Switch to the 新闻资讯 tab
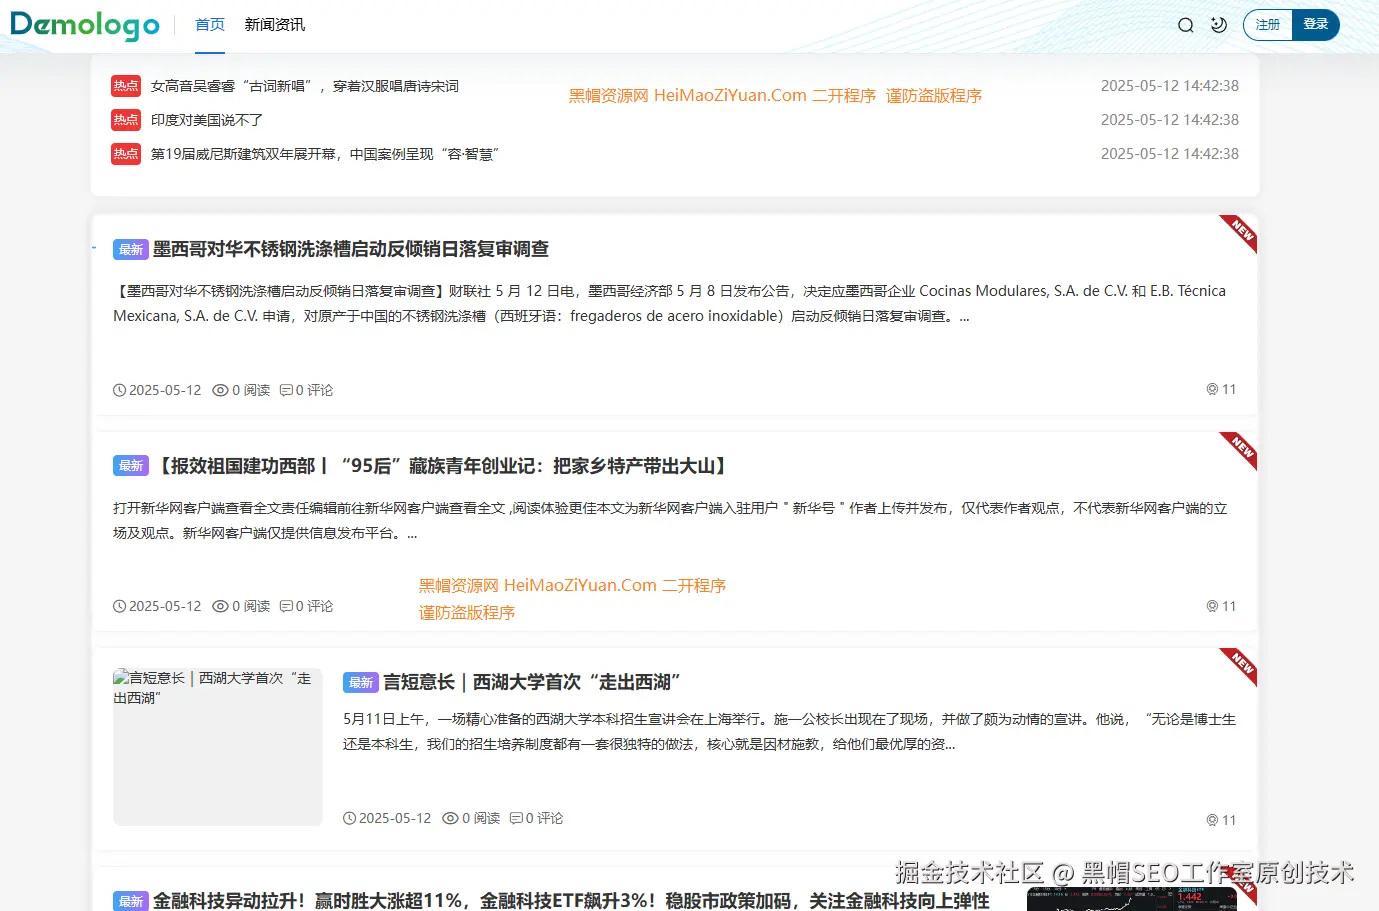The image size is (1379, 911). (274, 25)
